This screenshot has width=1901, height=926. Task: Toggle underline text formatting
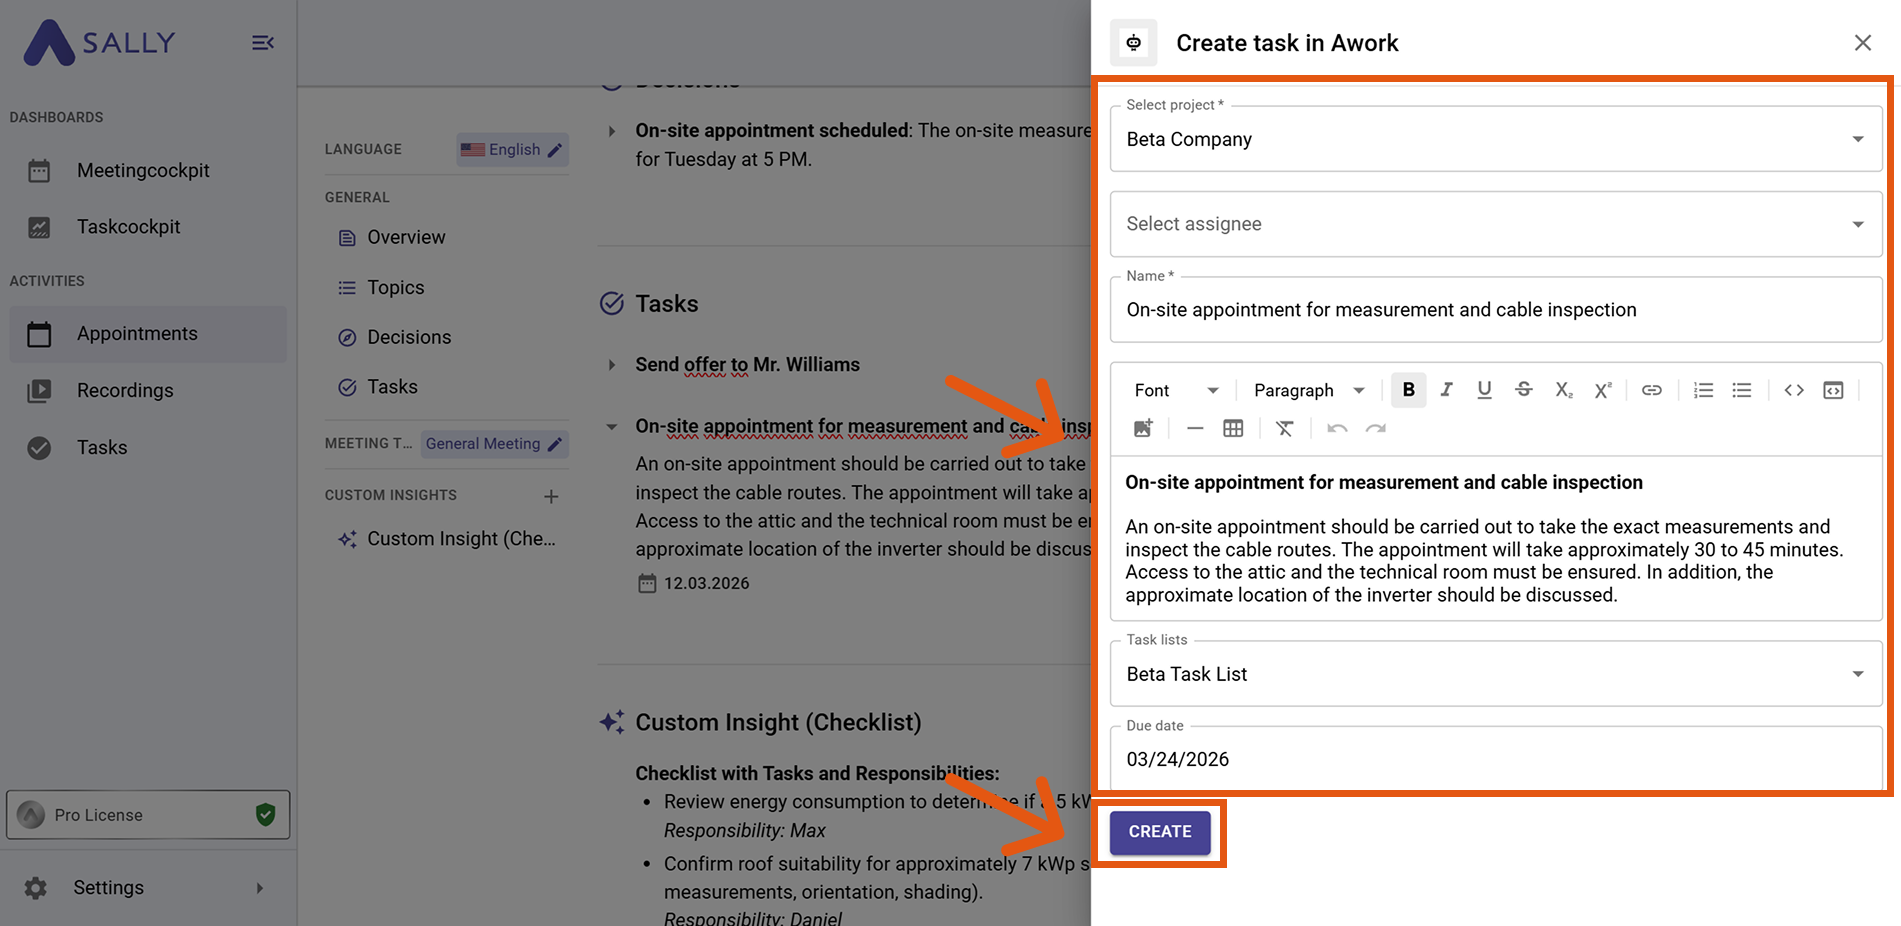1484,390
